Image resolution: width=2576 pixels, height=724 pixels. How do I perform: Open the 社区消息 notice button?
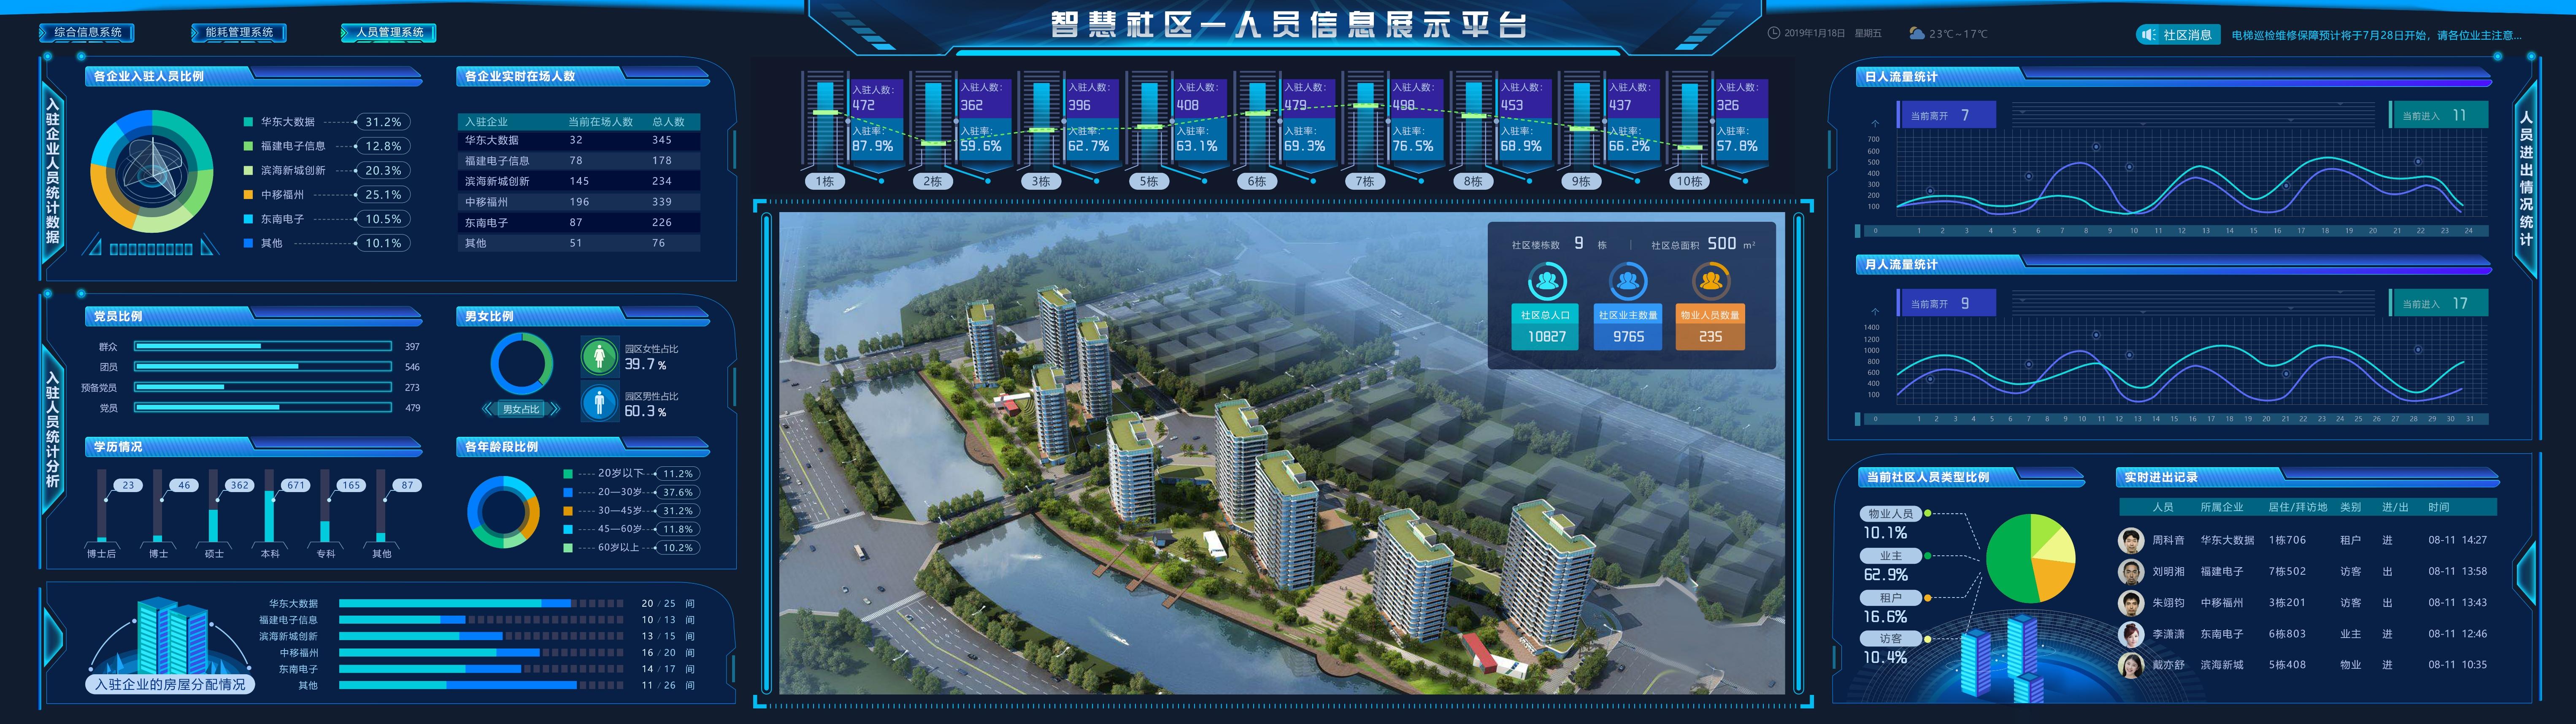coord(2178,35)
